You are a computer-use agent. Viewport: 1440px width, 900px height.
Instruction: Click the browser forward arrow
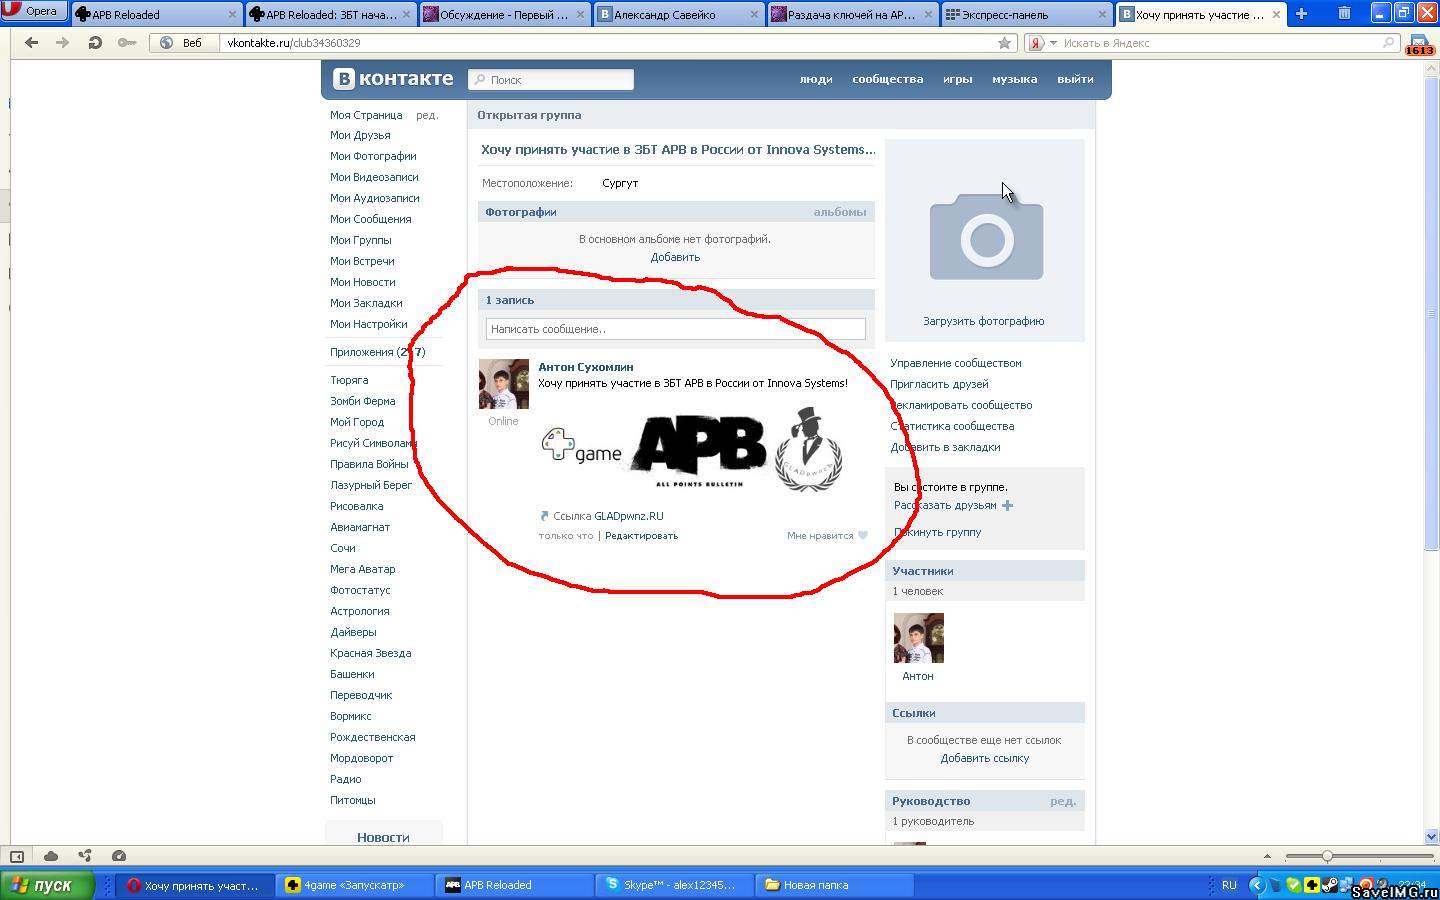coord(63,43)
